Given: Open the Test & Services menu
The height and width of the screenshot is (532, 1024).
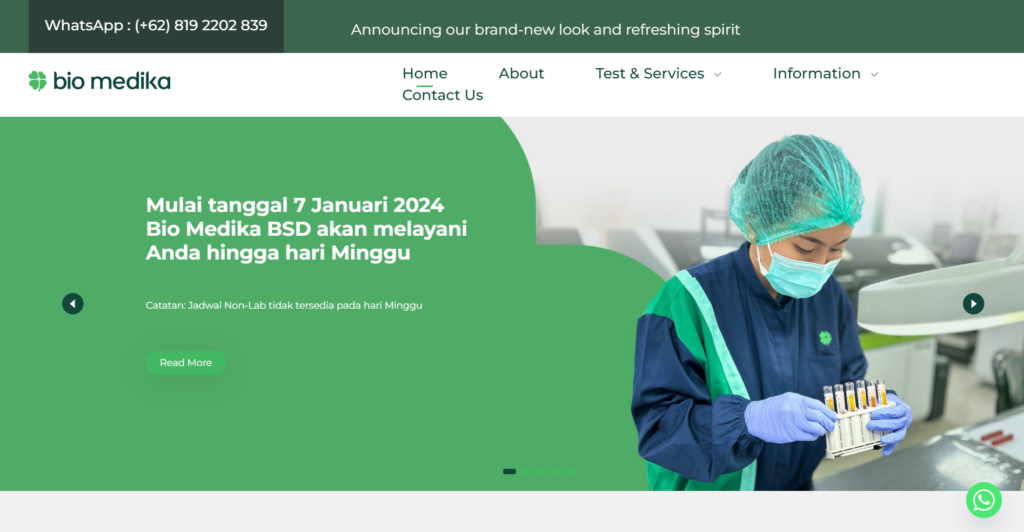Looking at the screenshot, I should click(x=650, y=74).
